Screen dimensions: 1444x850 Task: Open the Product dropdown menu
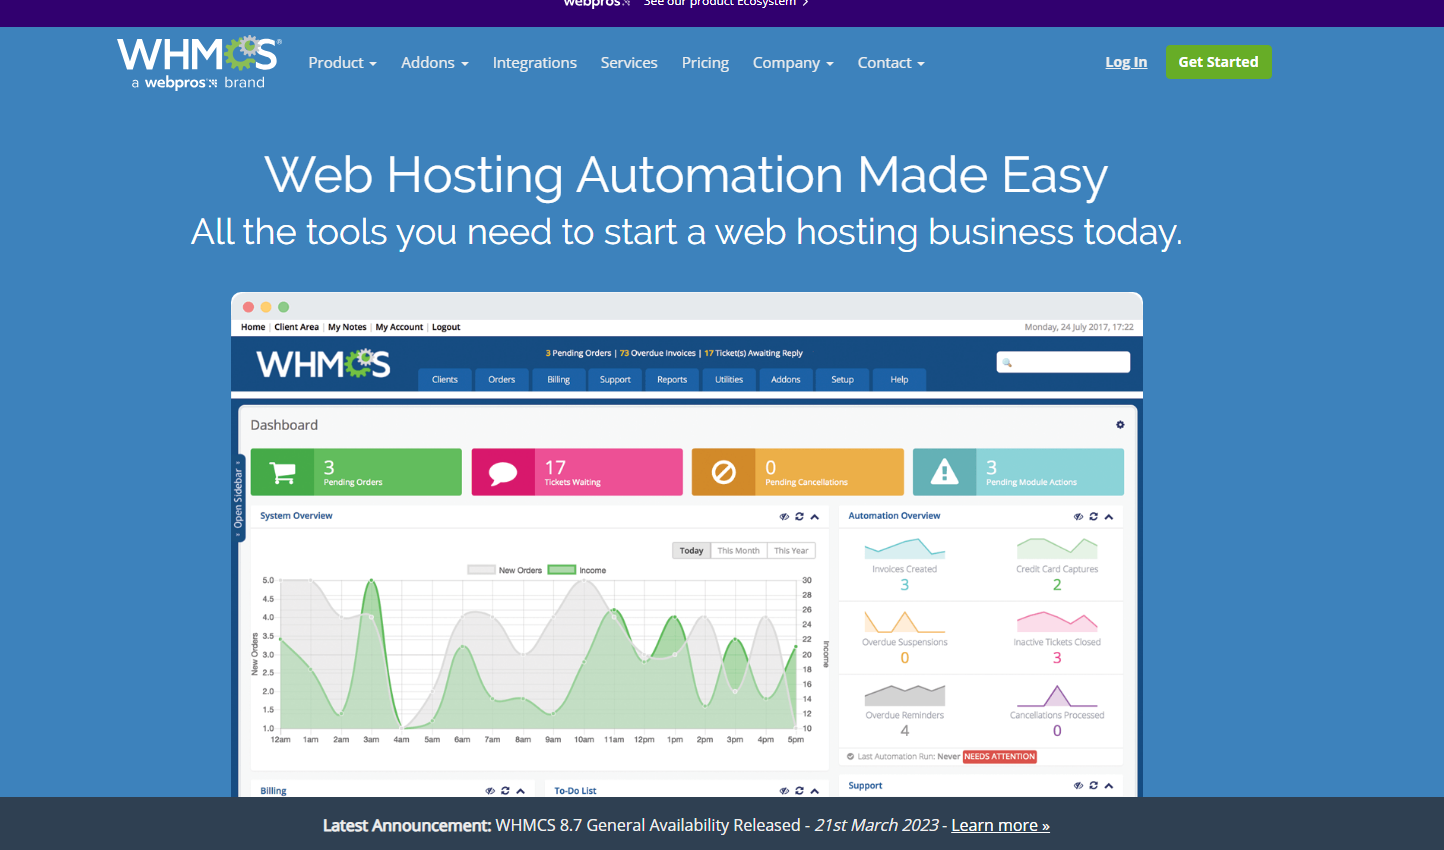coord(342,63)
